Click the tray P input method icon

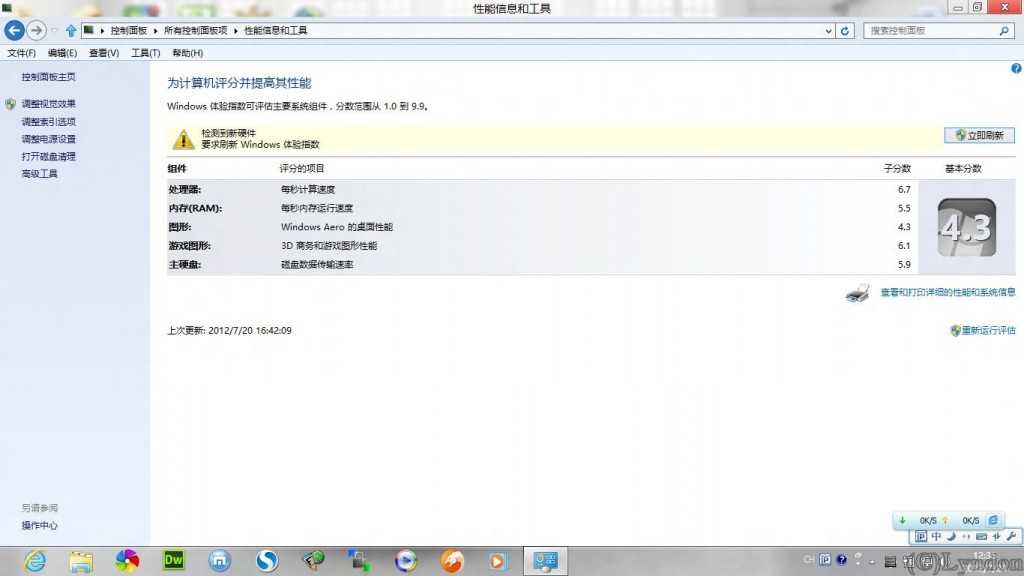[825, 560]
